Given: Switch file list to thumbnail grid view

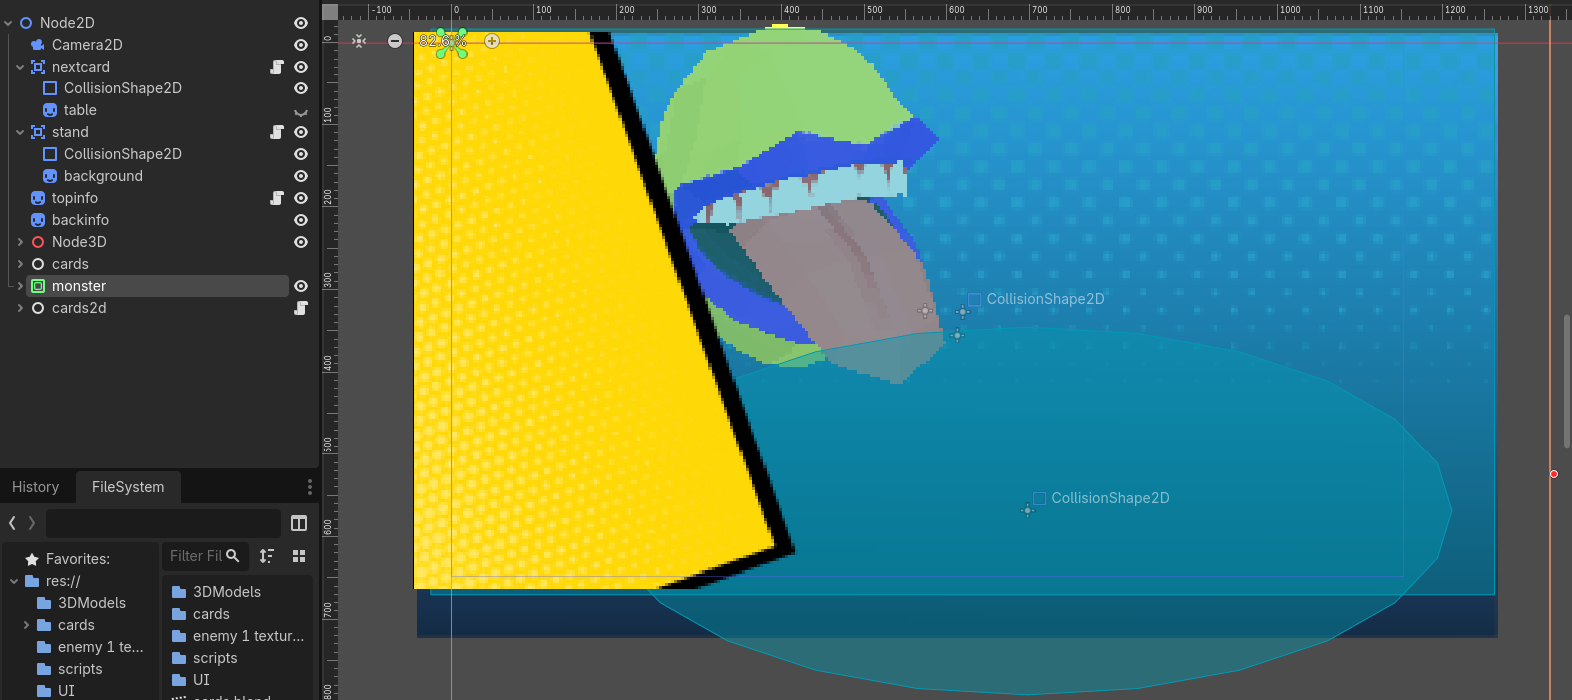Looking at the screenshot, I should tap(298, 556).
